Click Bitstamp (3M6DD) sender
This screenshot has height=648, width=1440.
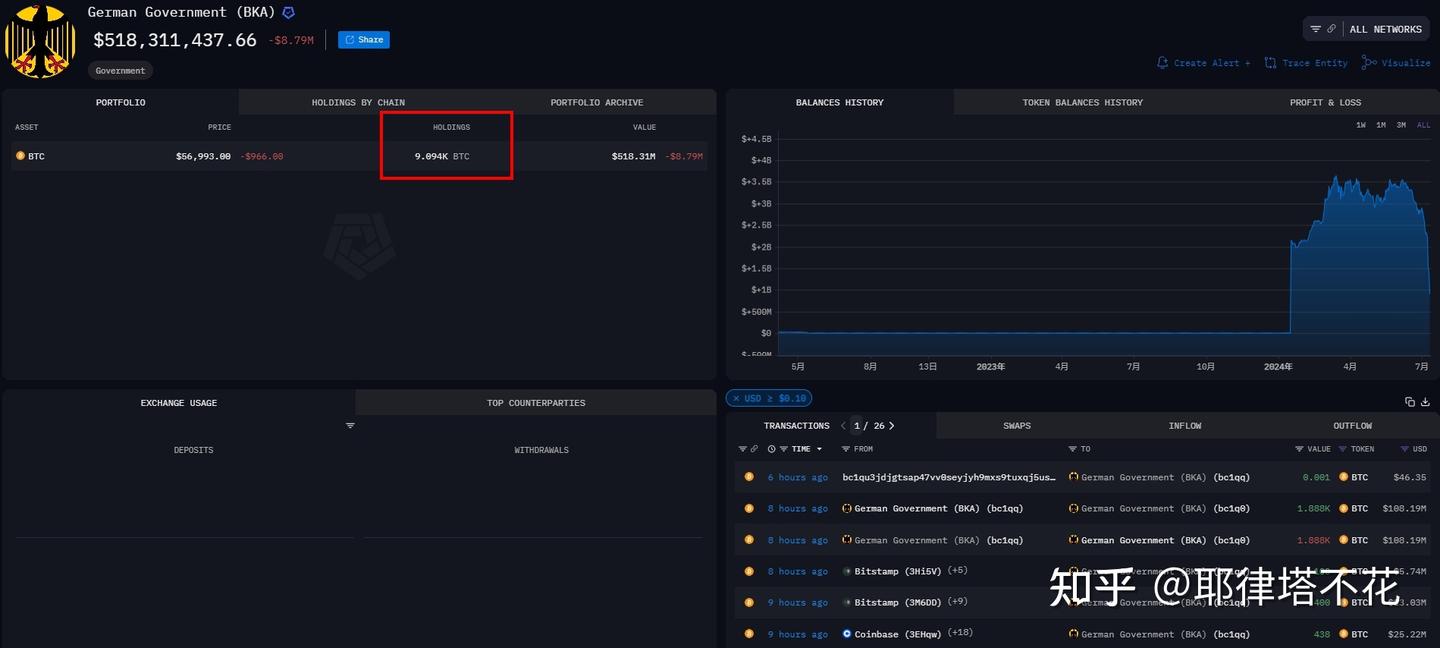click(898, 602)
